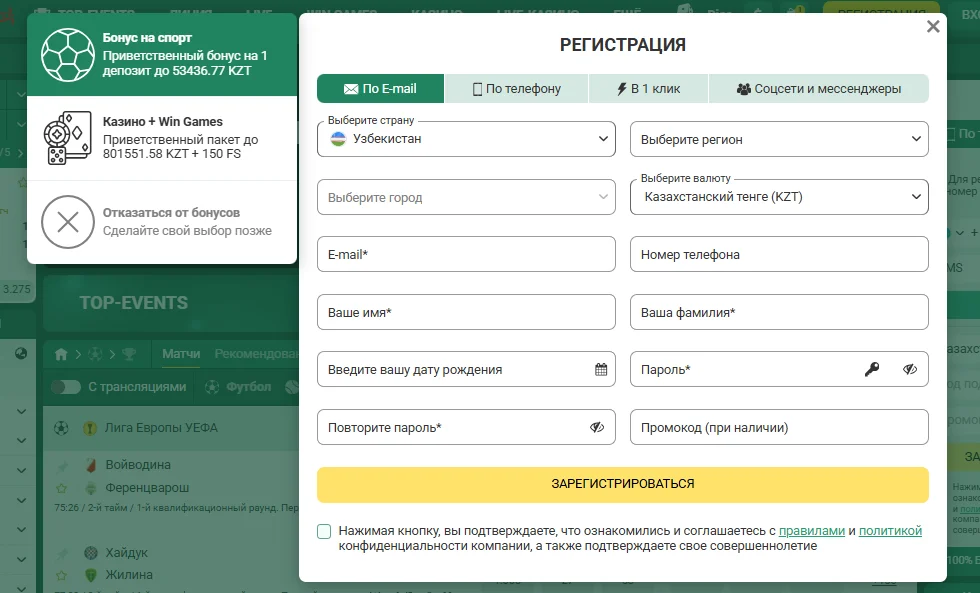Click the Жилина team name
Image resolution: width=980 pixels, height=593 pixels.
[129, 575]
